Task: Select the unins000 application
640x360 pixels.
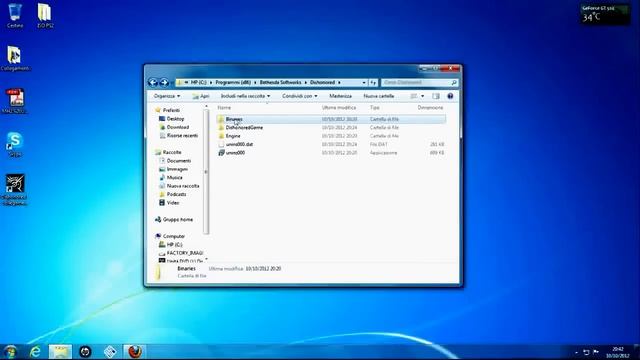Action: (235, 153)
